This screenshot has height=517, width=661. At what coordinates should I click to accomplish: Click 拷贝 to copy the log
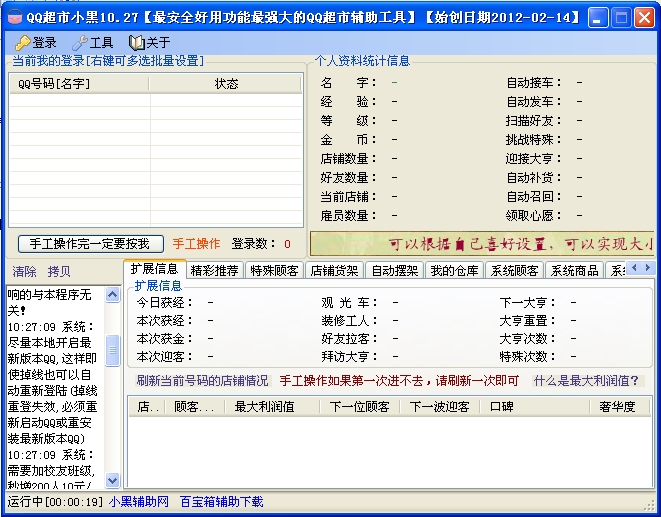click(x=59, y=272)
